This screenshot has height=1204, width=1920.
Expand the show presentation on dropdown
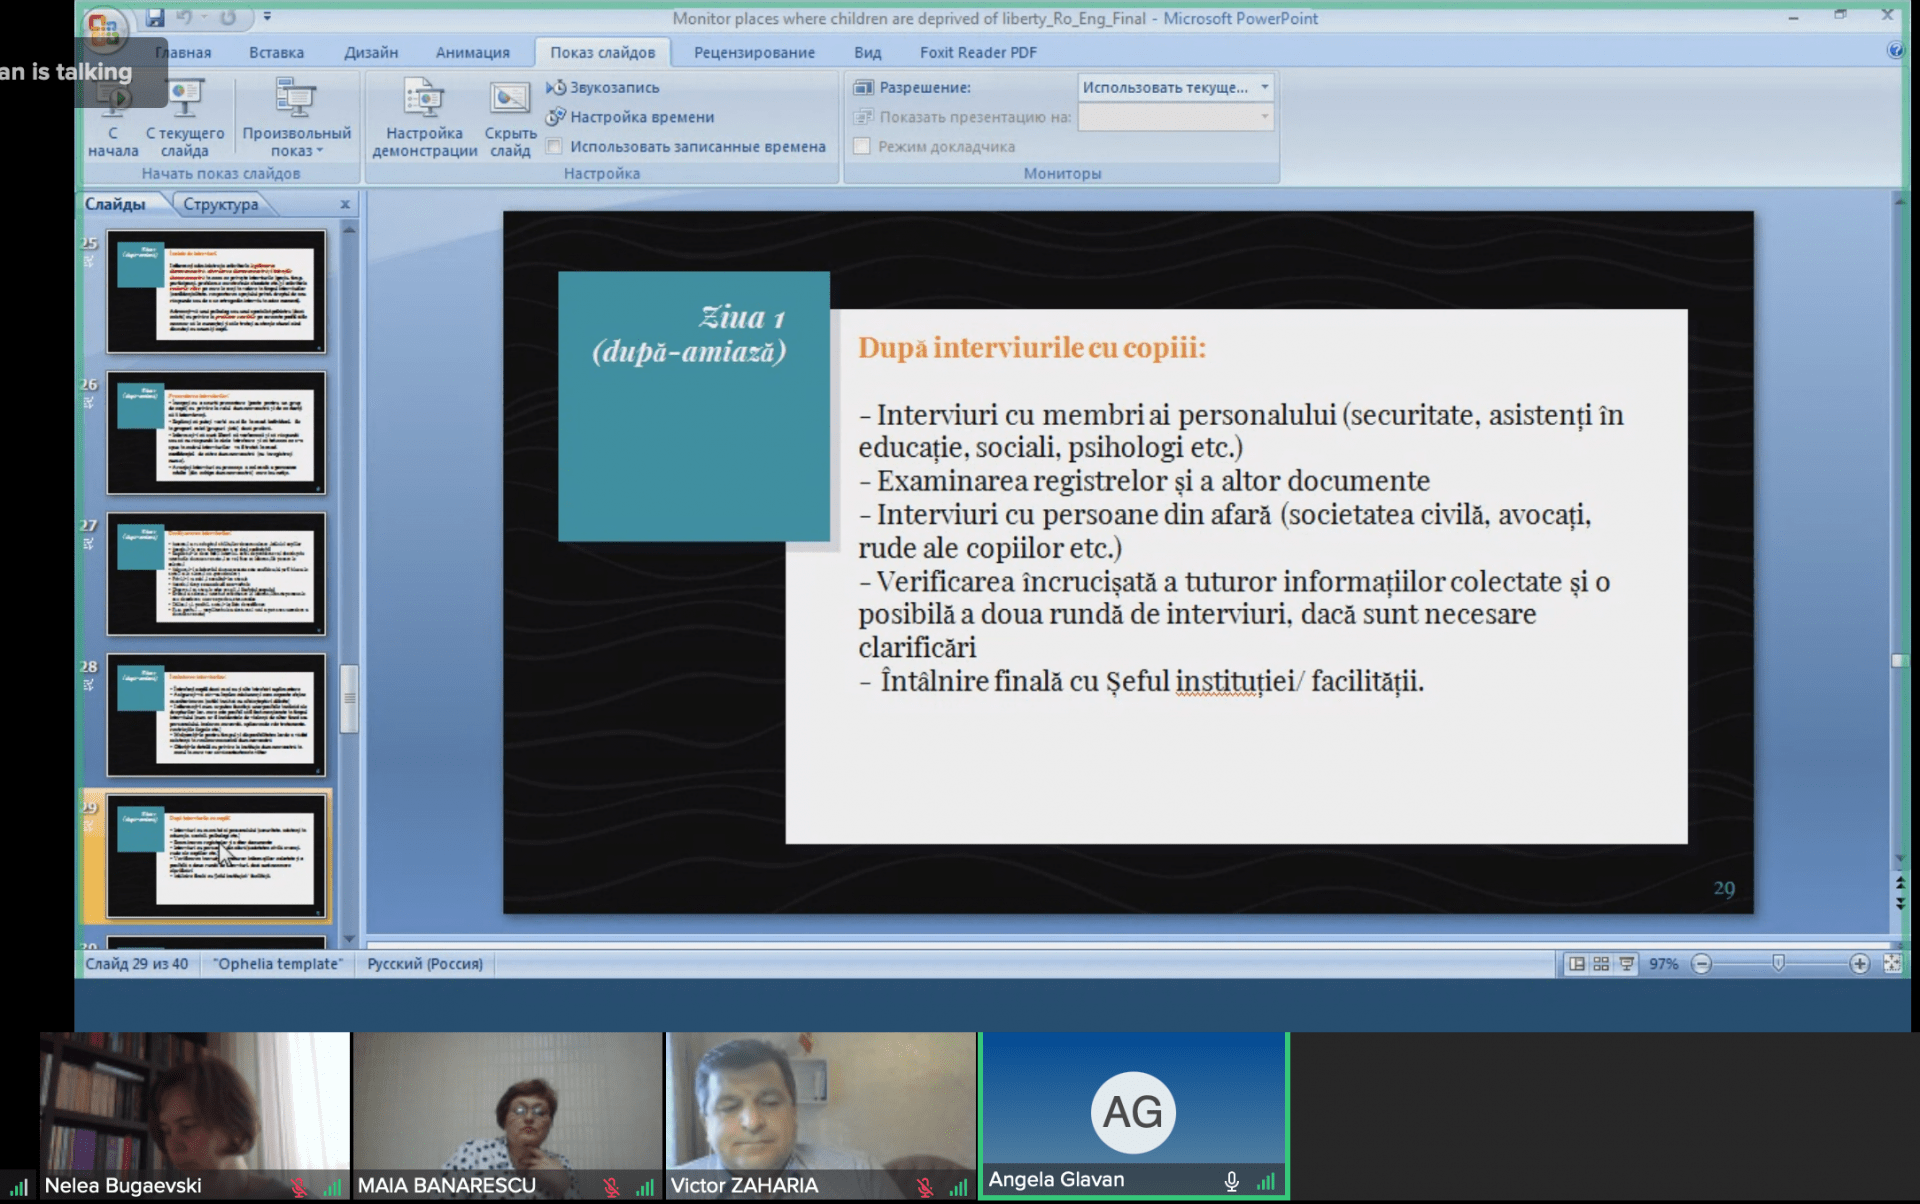(x=1265, y=117)
